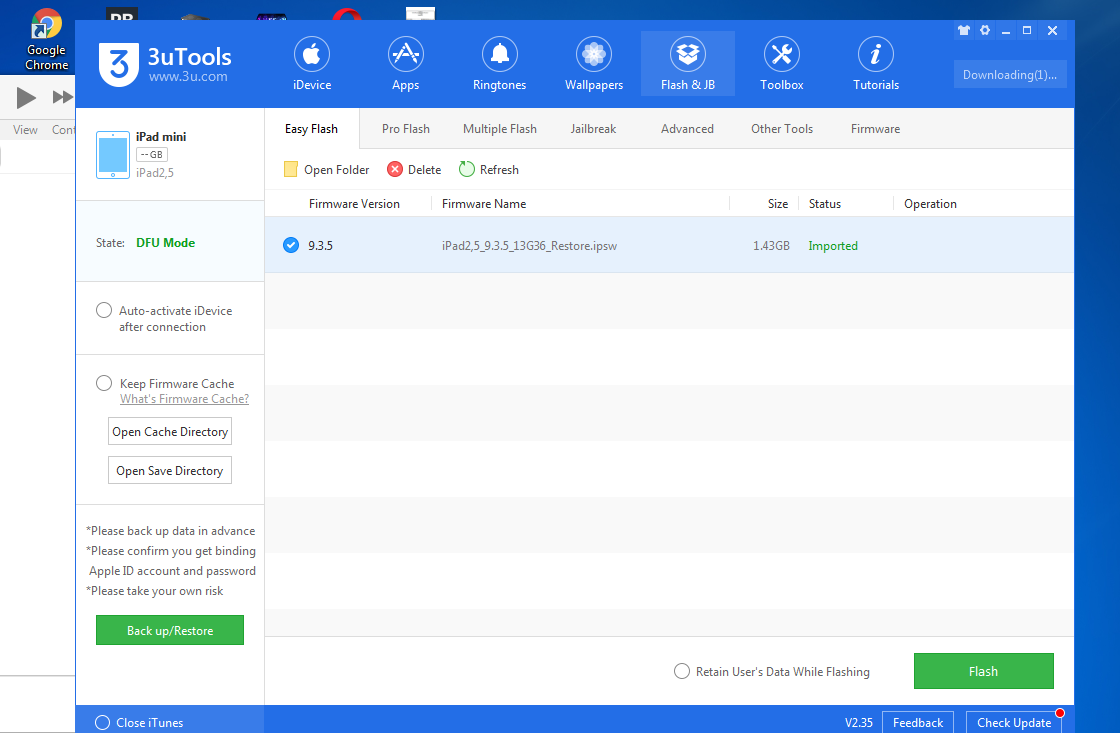Enable Retain User's Data While Flashing
1120x733 pixels.
tap(681, 671)
